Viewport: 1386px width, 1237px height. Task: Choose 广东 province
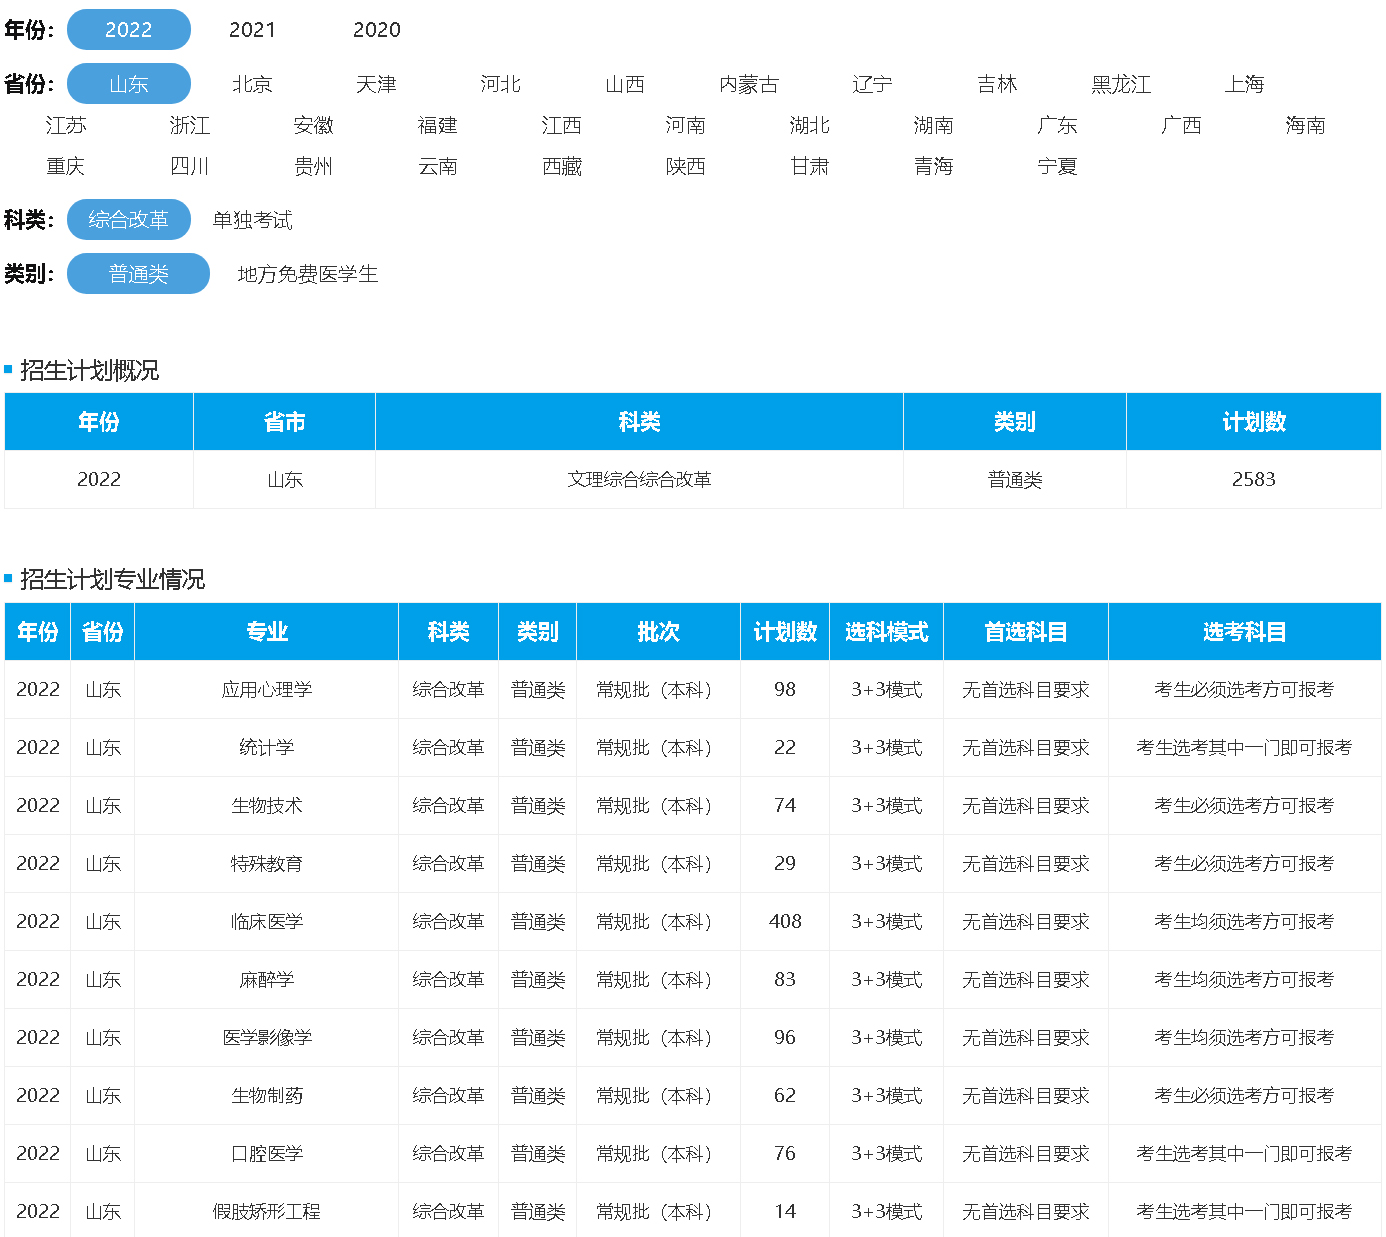(x=1058, y=125)
